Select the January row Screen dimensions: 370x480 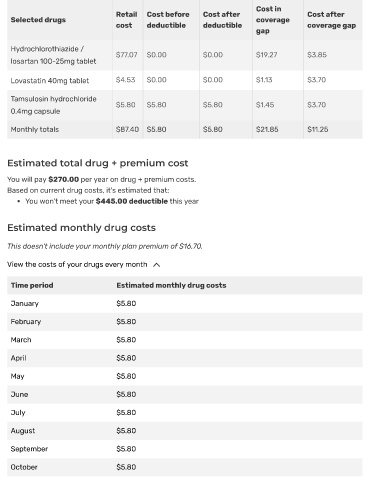coord(185,303)
